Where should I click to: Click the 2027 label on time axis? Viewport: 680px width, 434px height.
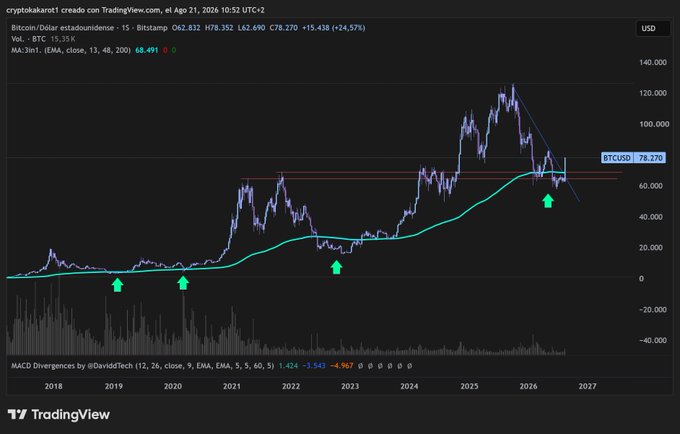587,386
